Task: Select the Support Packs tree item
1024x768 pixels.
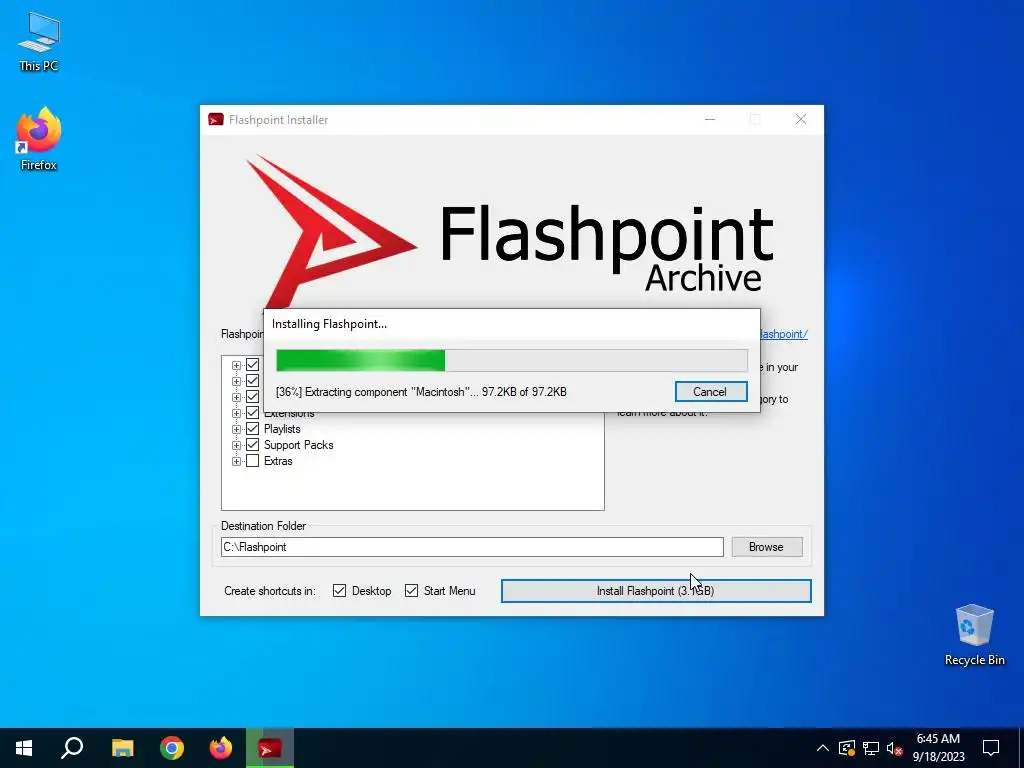Action: pos(298,445)
